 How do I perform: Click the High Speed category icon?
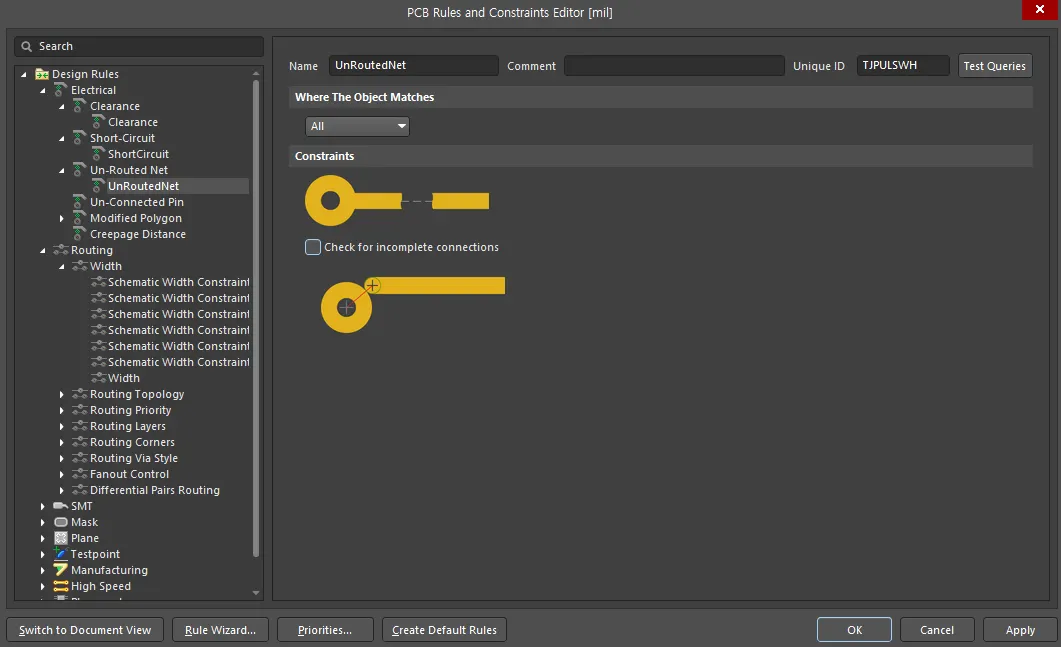[61, 586]
